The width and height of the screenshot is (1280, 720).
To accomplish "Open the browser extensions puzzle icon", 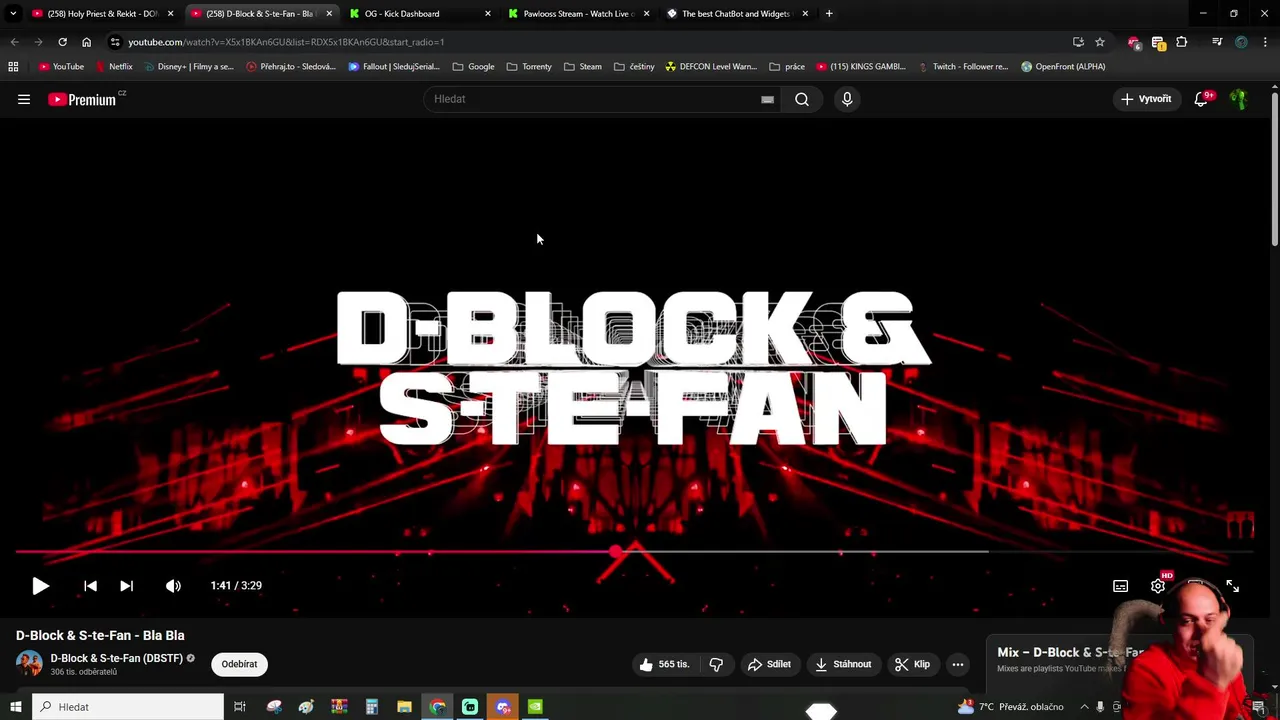I will point(1182,42).
